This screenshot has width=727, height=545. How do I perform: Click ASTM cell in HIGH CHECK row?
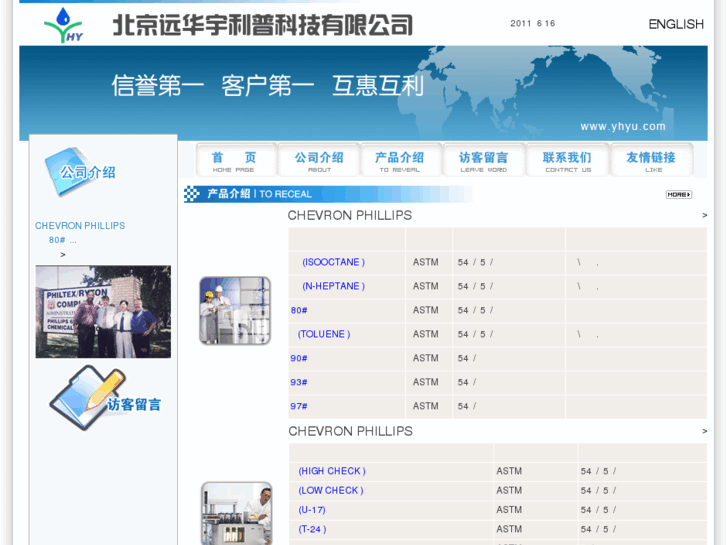pos(509,471)
